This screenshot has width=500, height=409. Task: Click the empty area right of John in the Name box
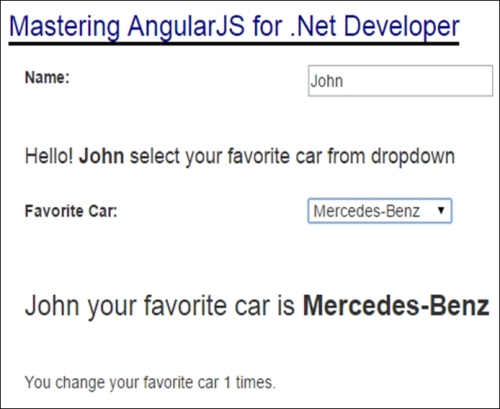417,81
